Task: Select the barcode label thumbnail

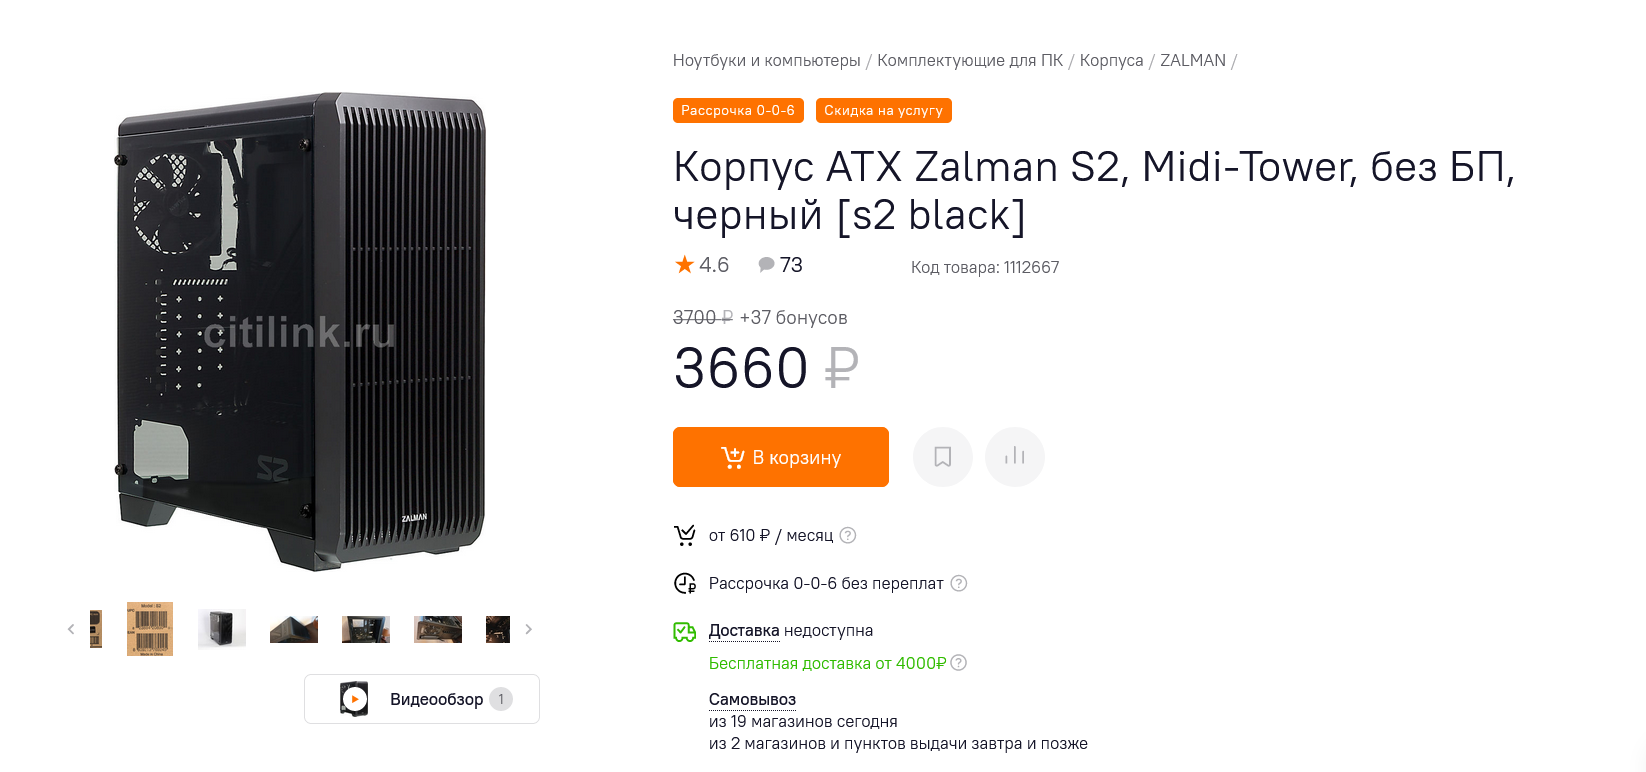Action: [x=150, y=629]
